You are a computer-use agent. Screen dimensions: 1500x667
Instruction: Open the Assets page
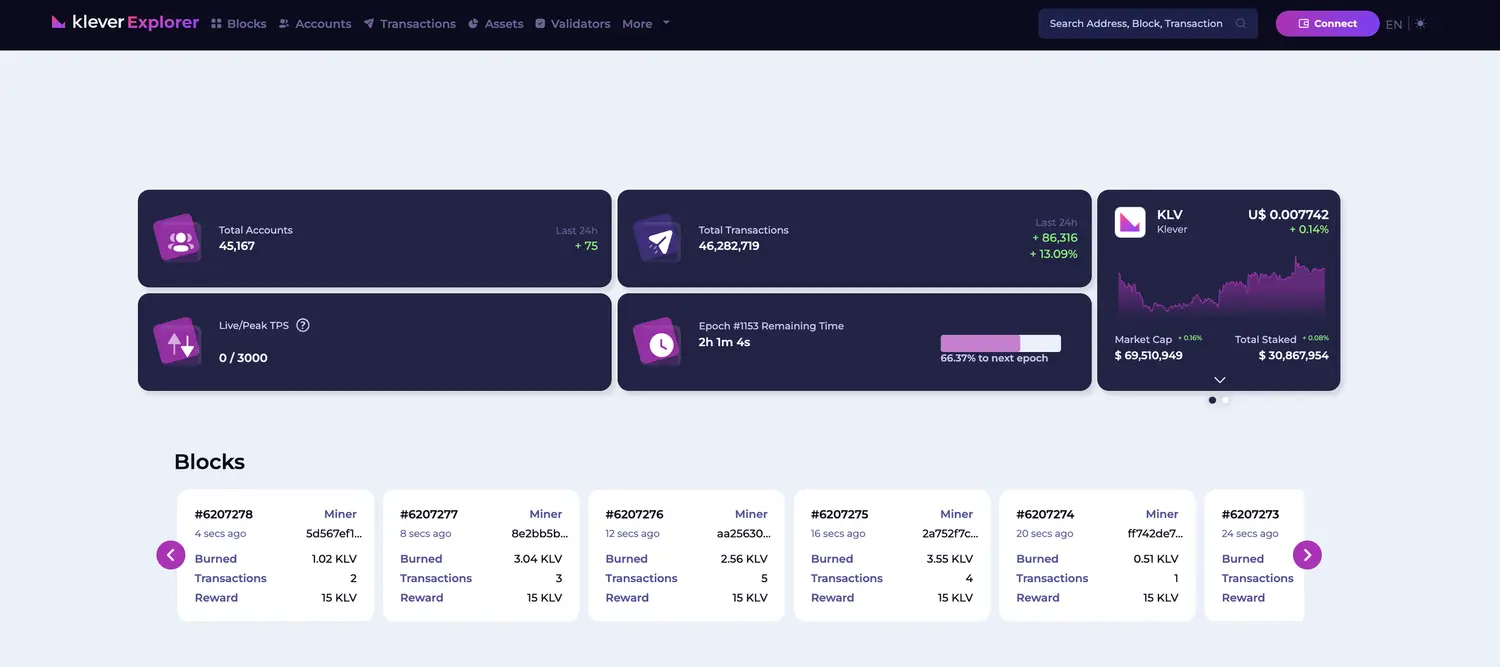[x=495, y=23]
